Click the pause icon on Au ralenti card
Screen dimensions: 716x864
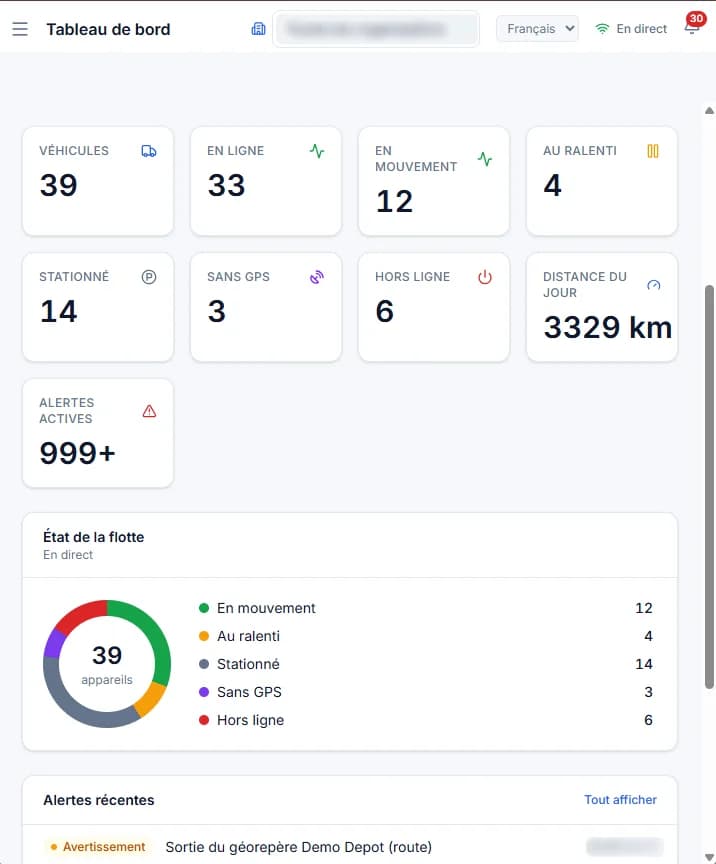tap(653, 151)
